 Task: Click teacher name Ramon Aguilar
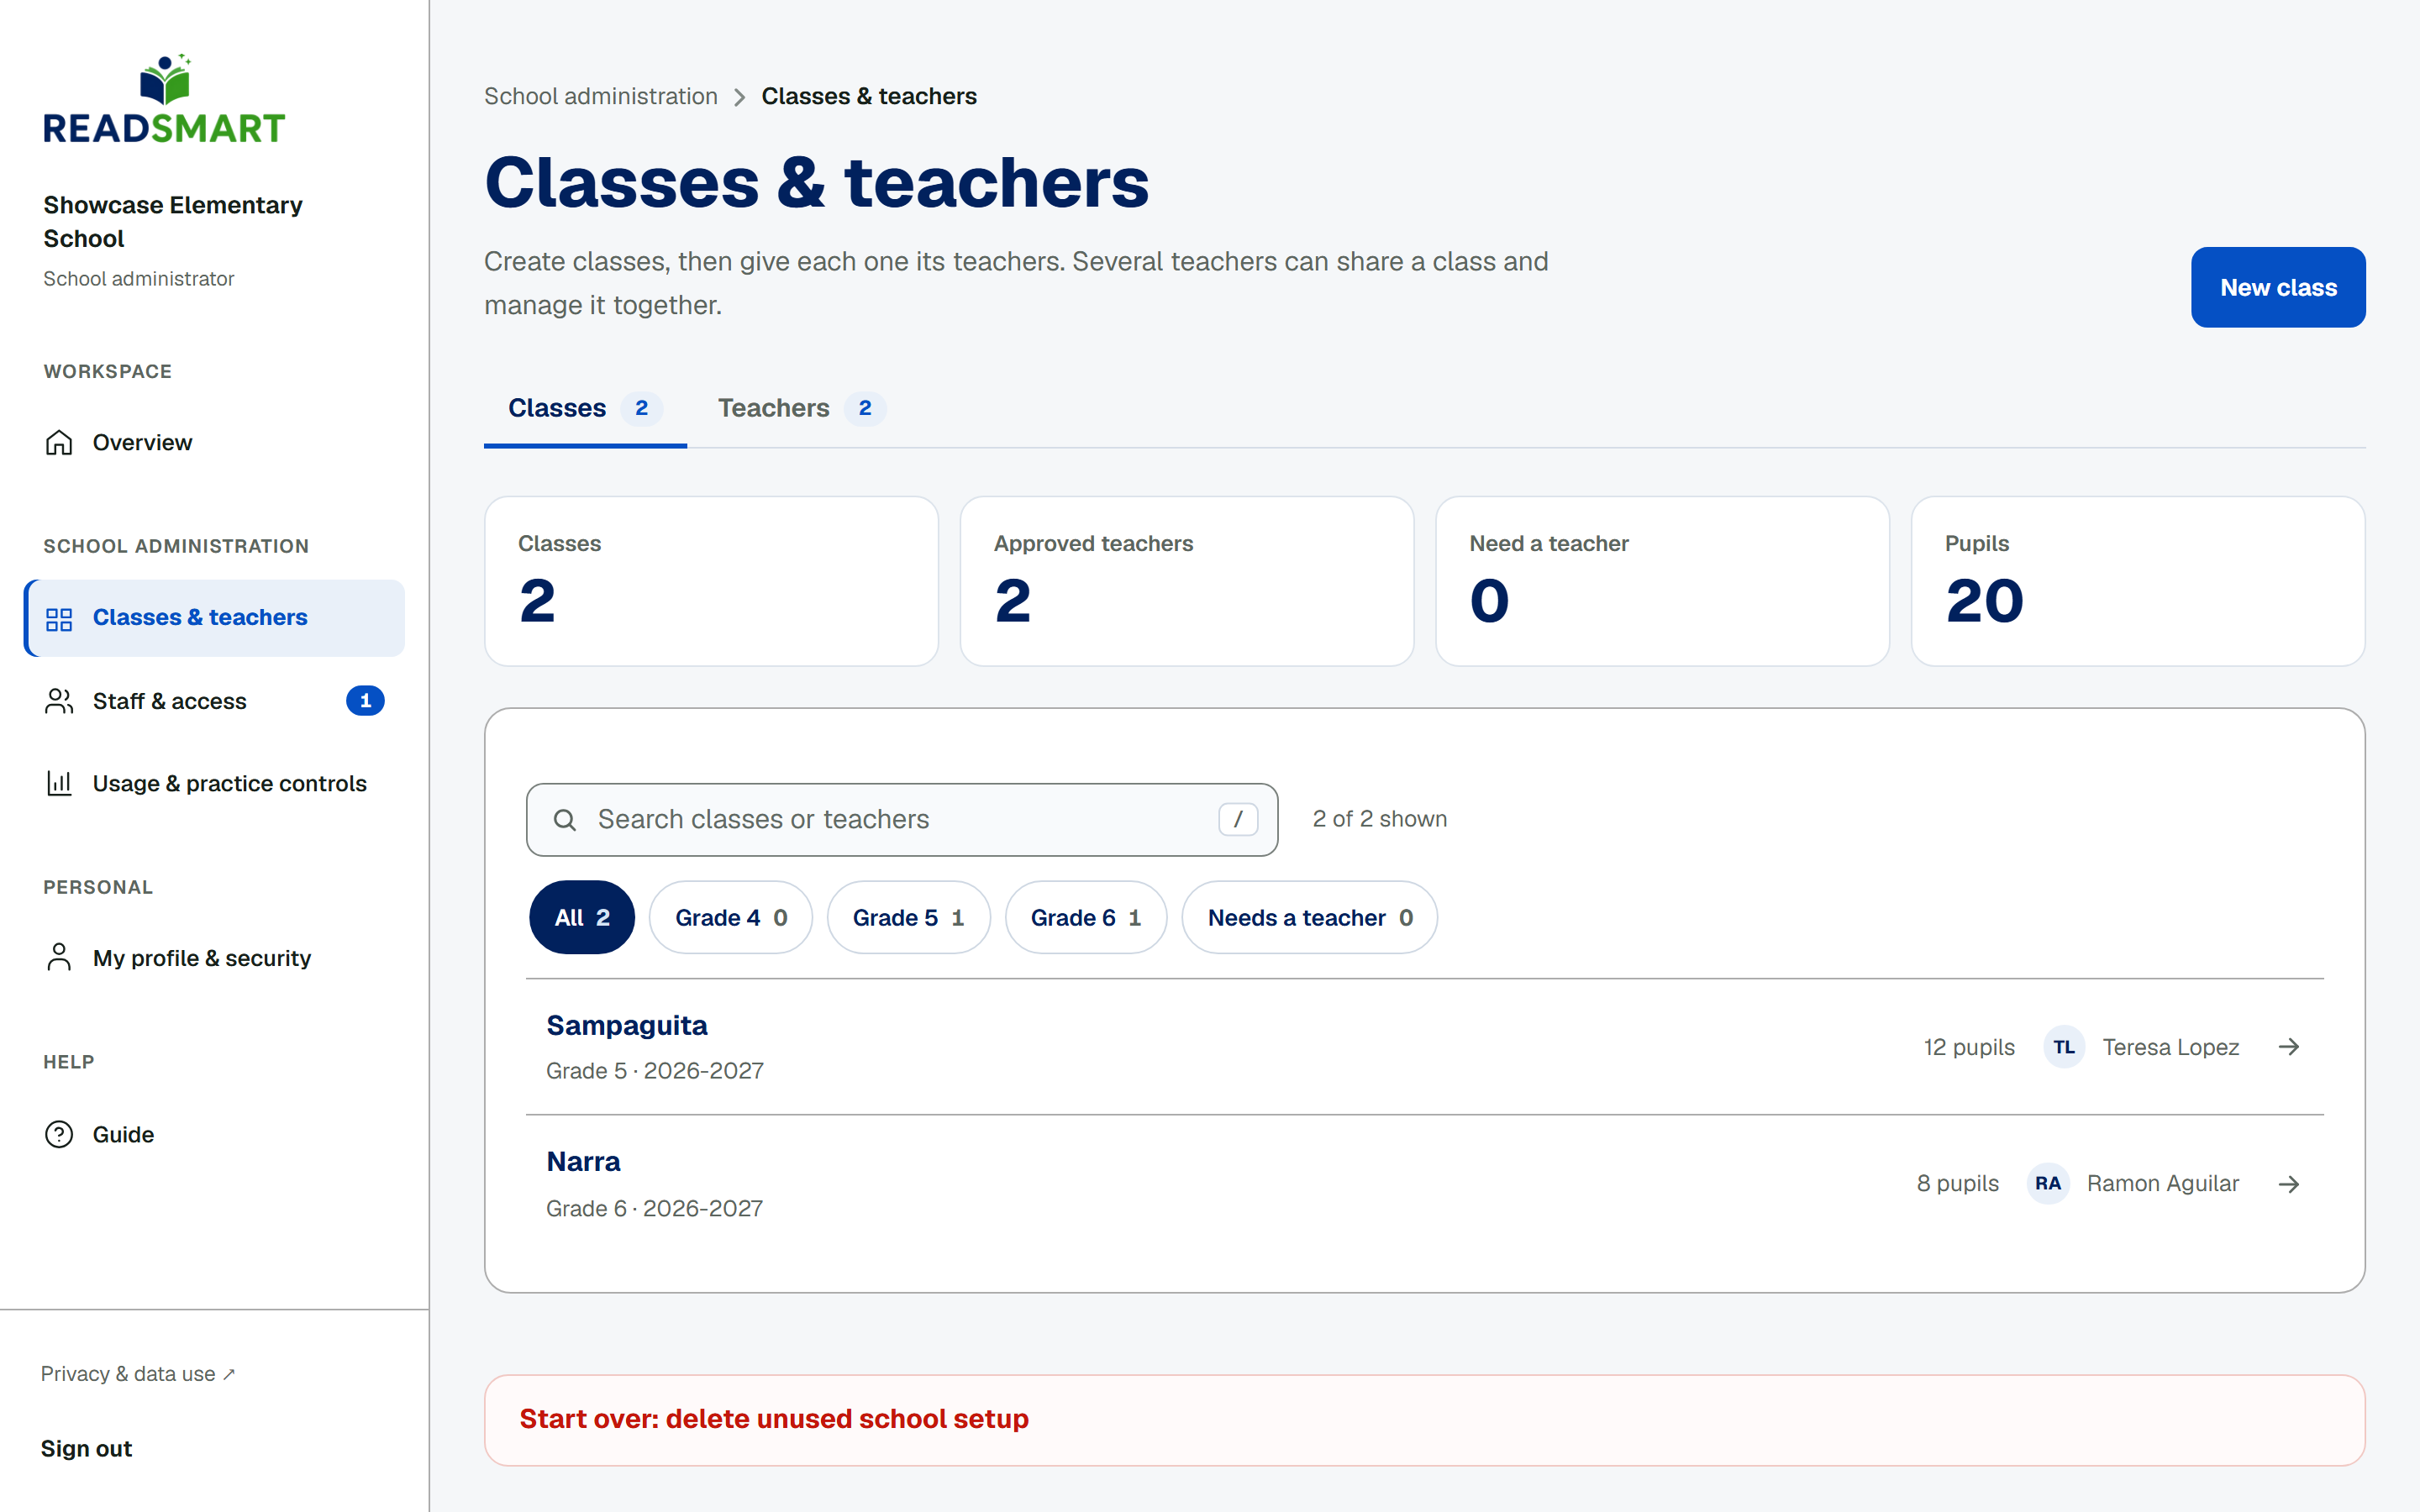pos(2163,1183)
